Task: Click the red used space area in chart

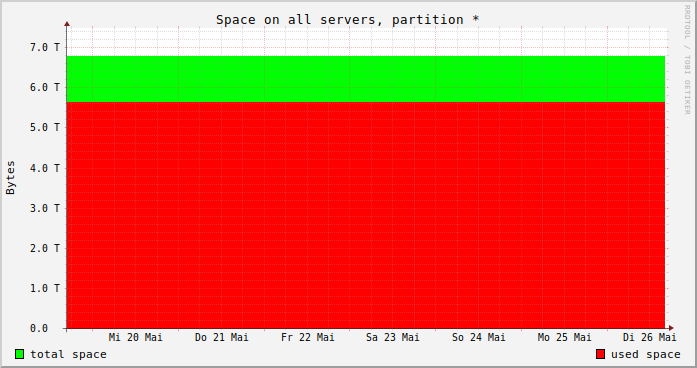Action: point(366,216)
